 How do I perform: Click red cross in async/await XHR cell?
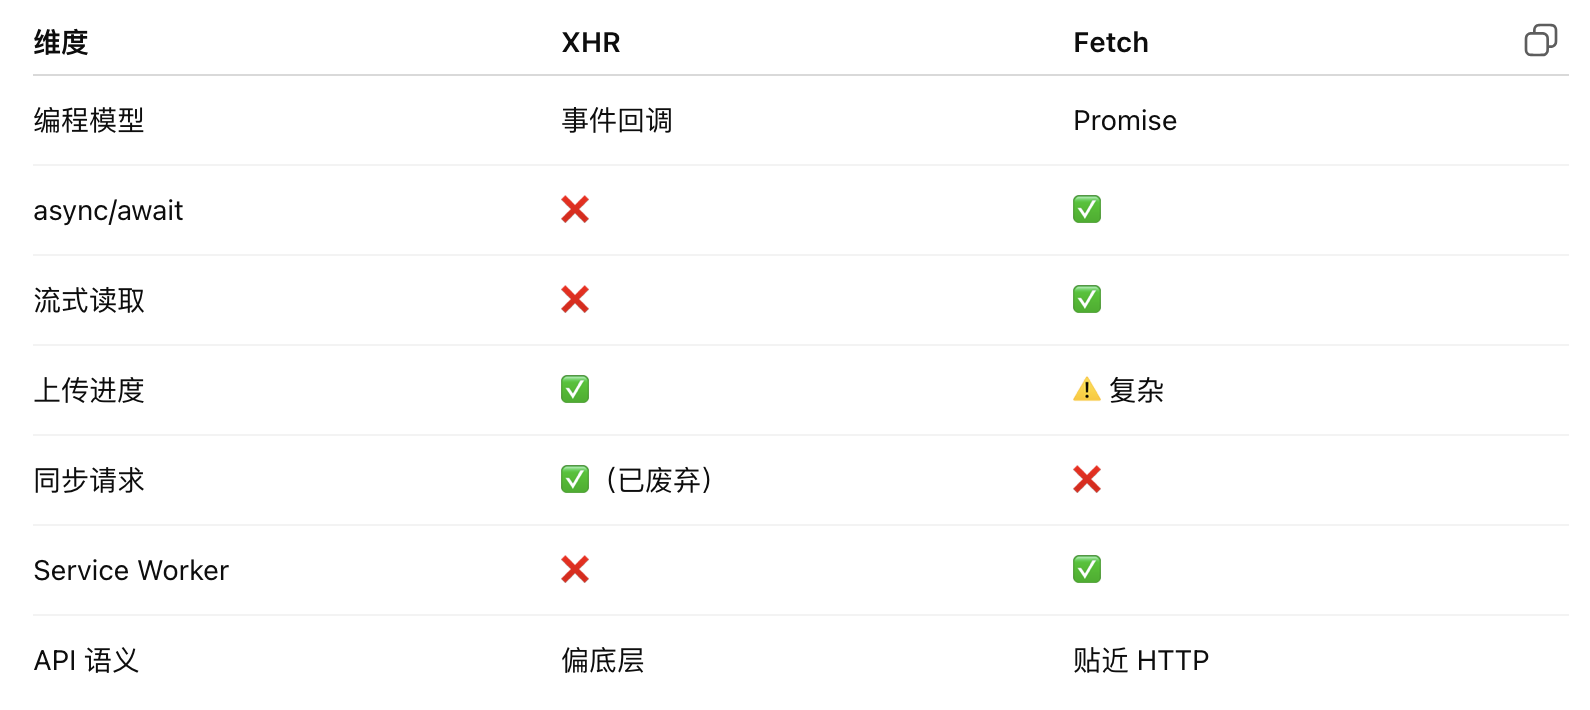[x=575, y=209]
